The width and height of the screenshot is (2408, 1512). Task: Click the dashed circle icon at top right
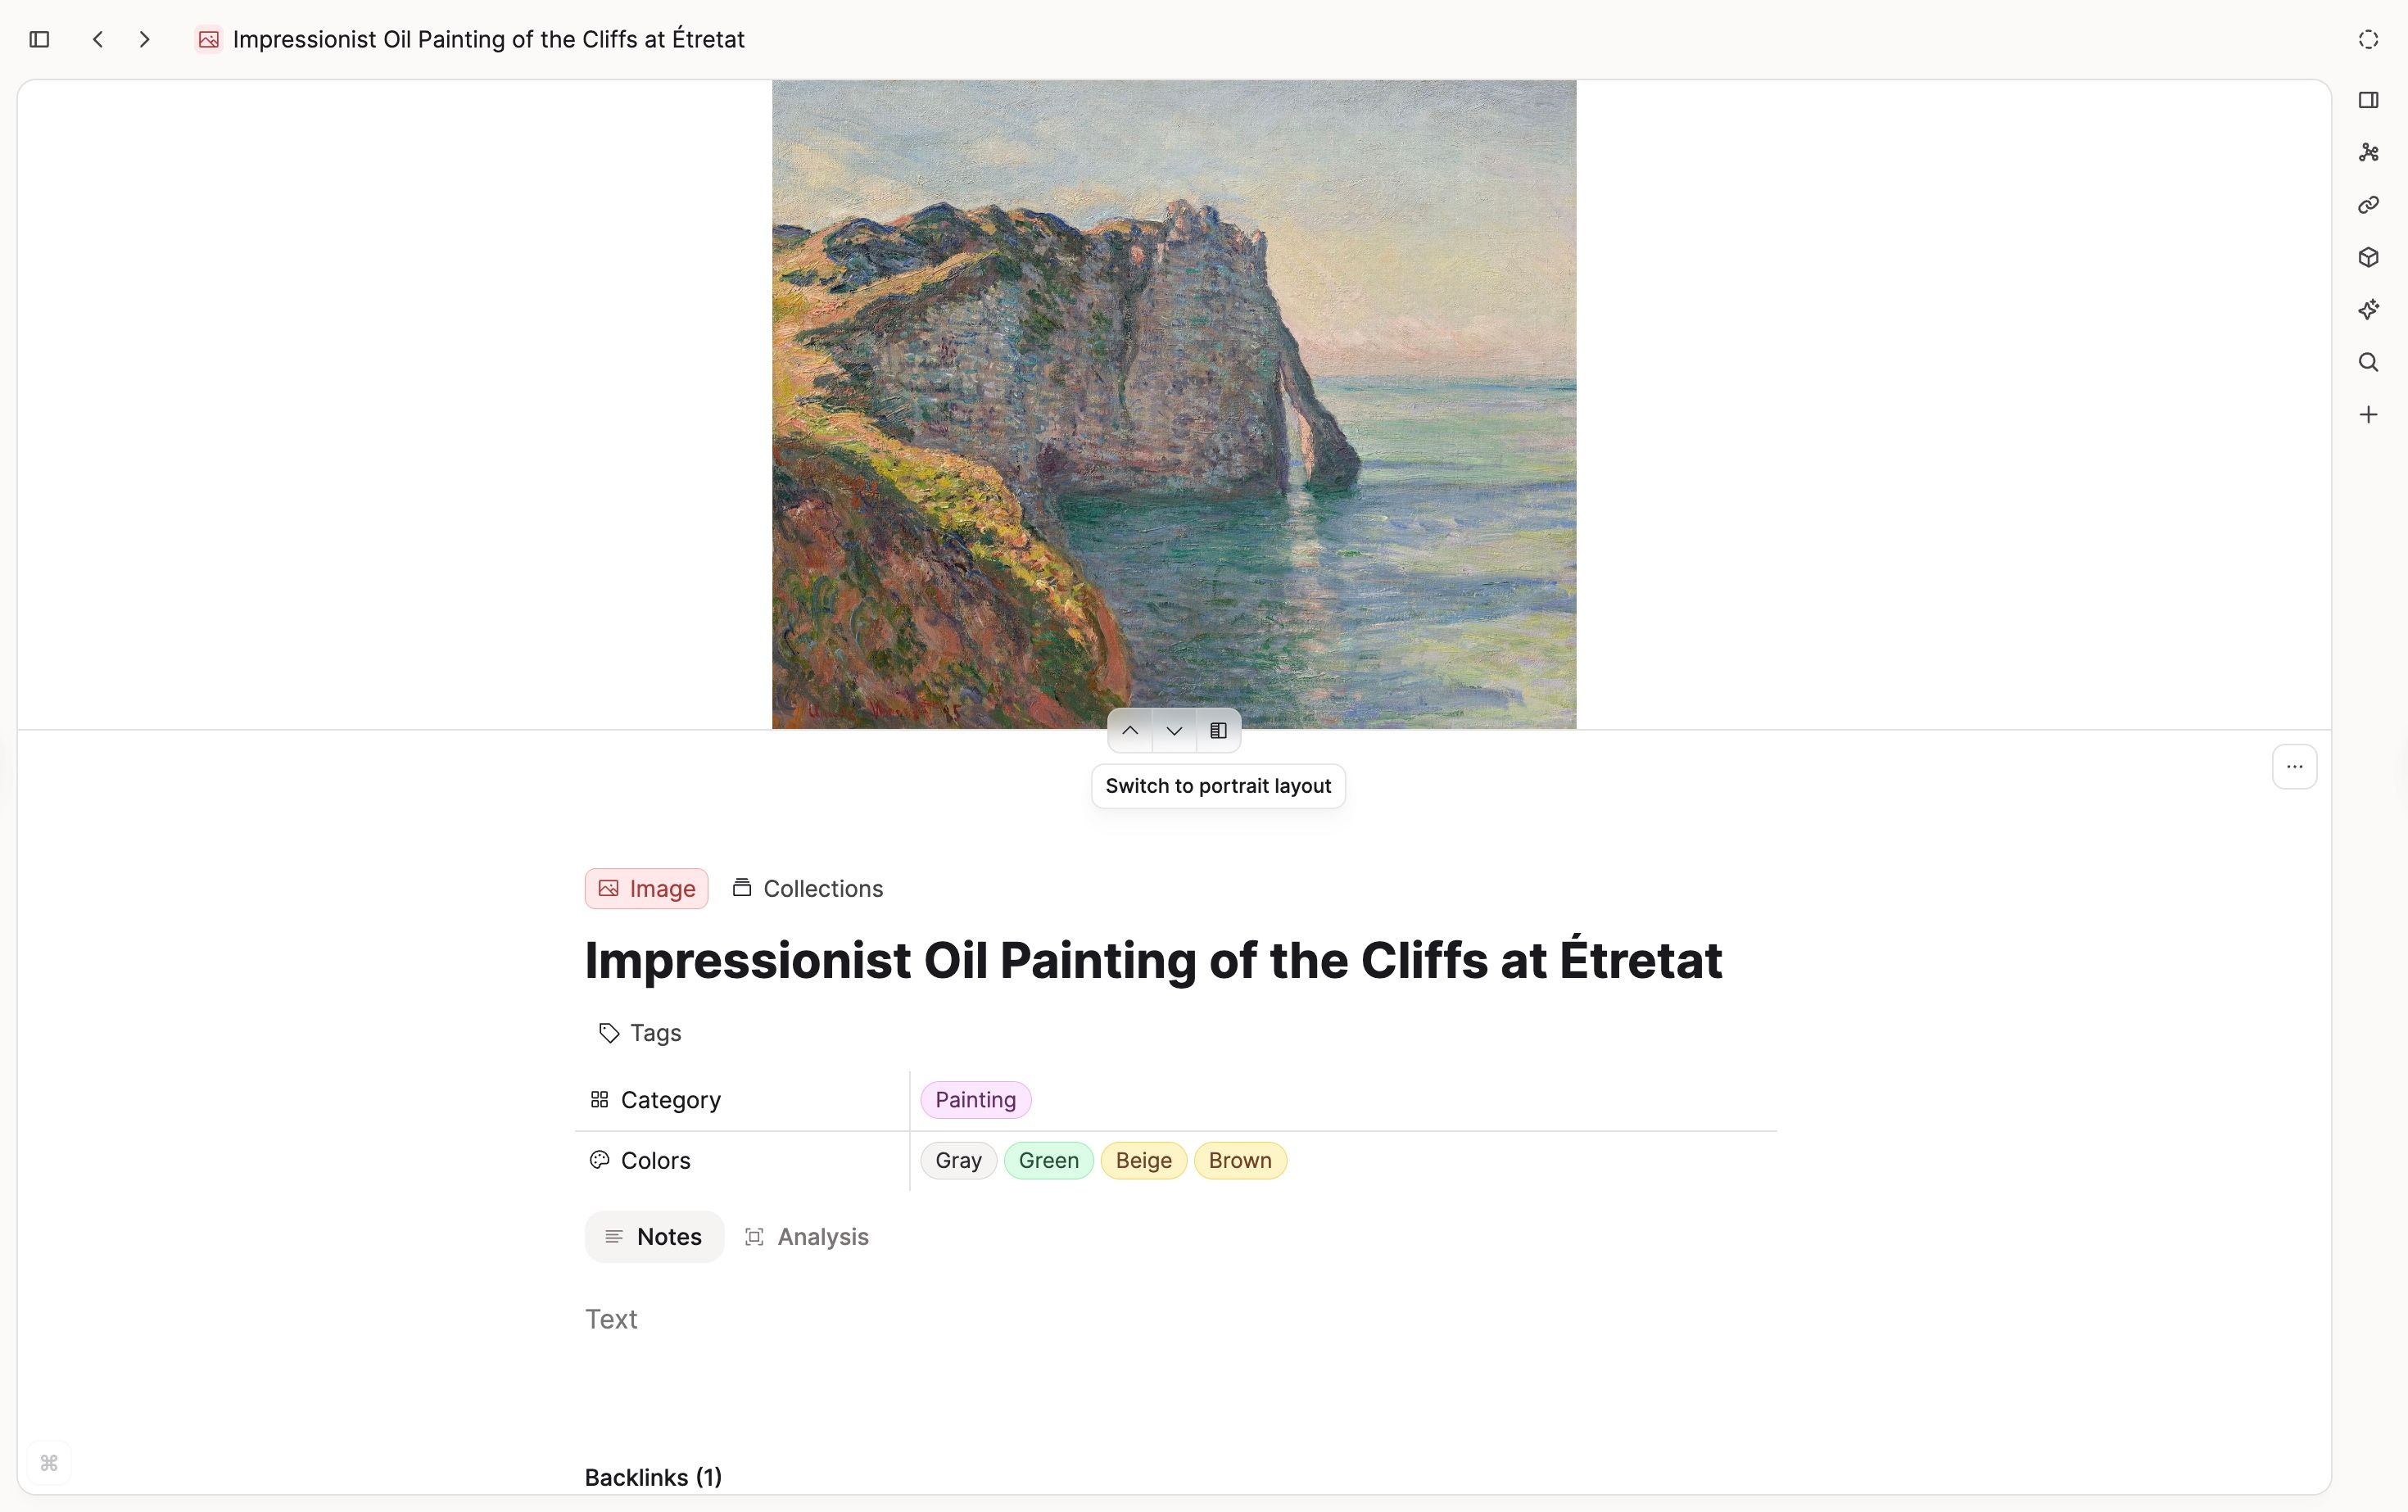2368,39
